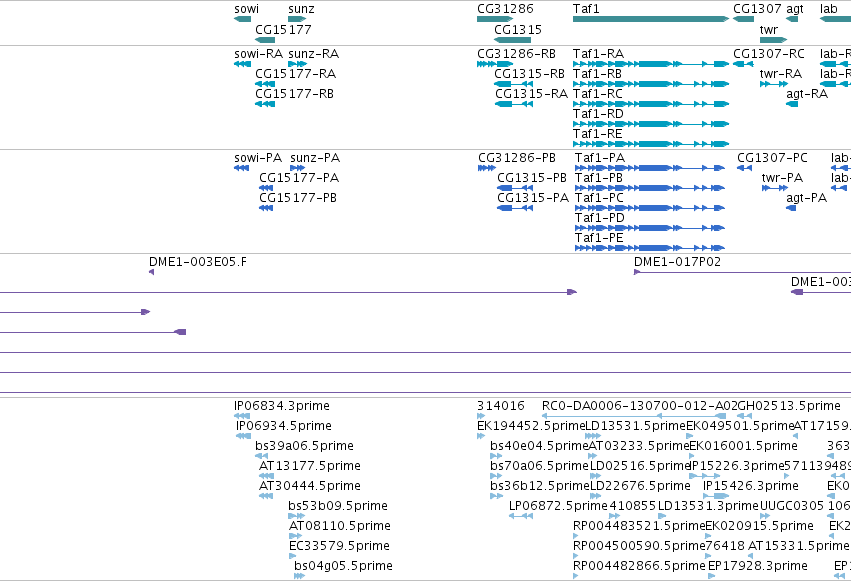Select the bs39a06.5prime EST glyph
851x581 pixels.
click(x=262, y=456)
